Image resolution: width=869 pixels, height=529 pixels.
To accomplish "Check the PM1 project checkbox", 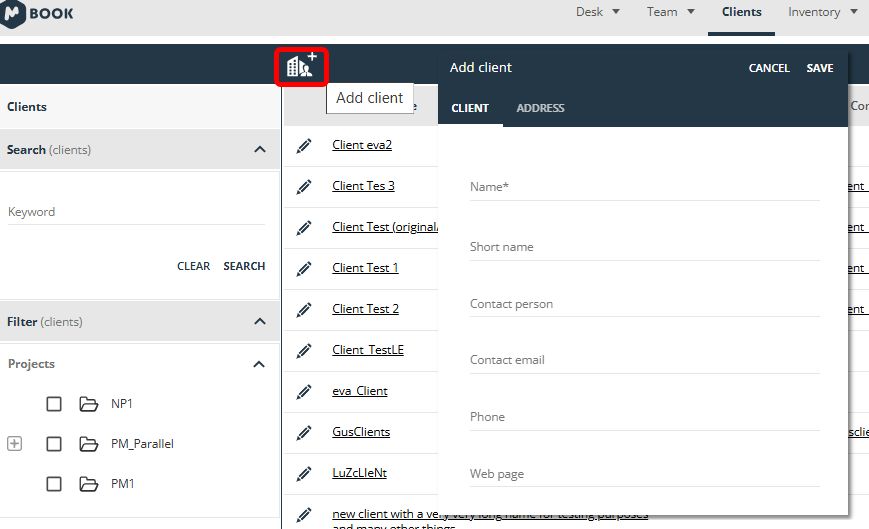I will [x=54, y=484].
